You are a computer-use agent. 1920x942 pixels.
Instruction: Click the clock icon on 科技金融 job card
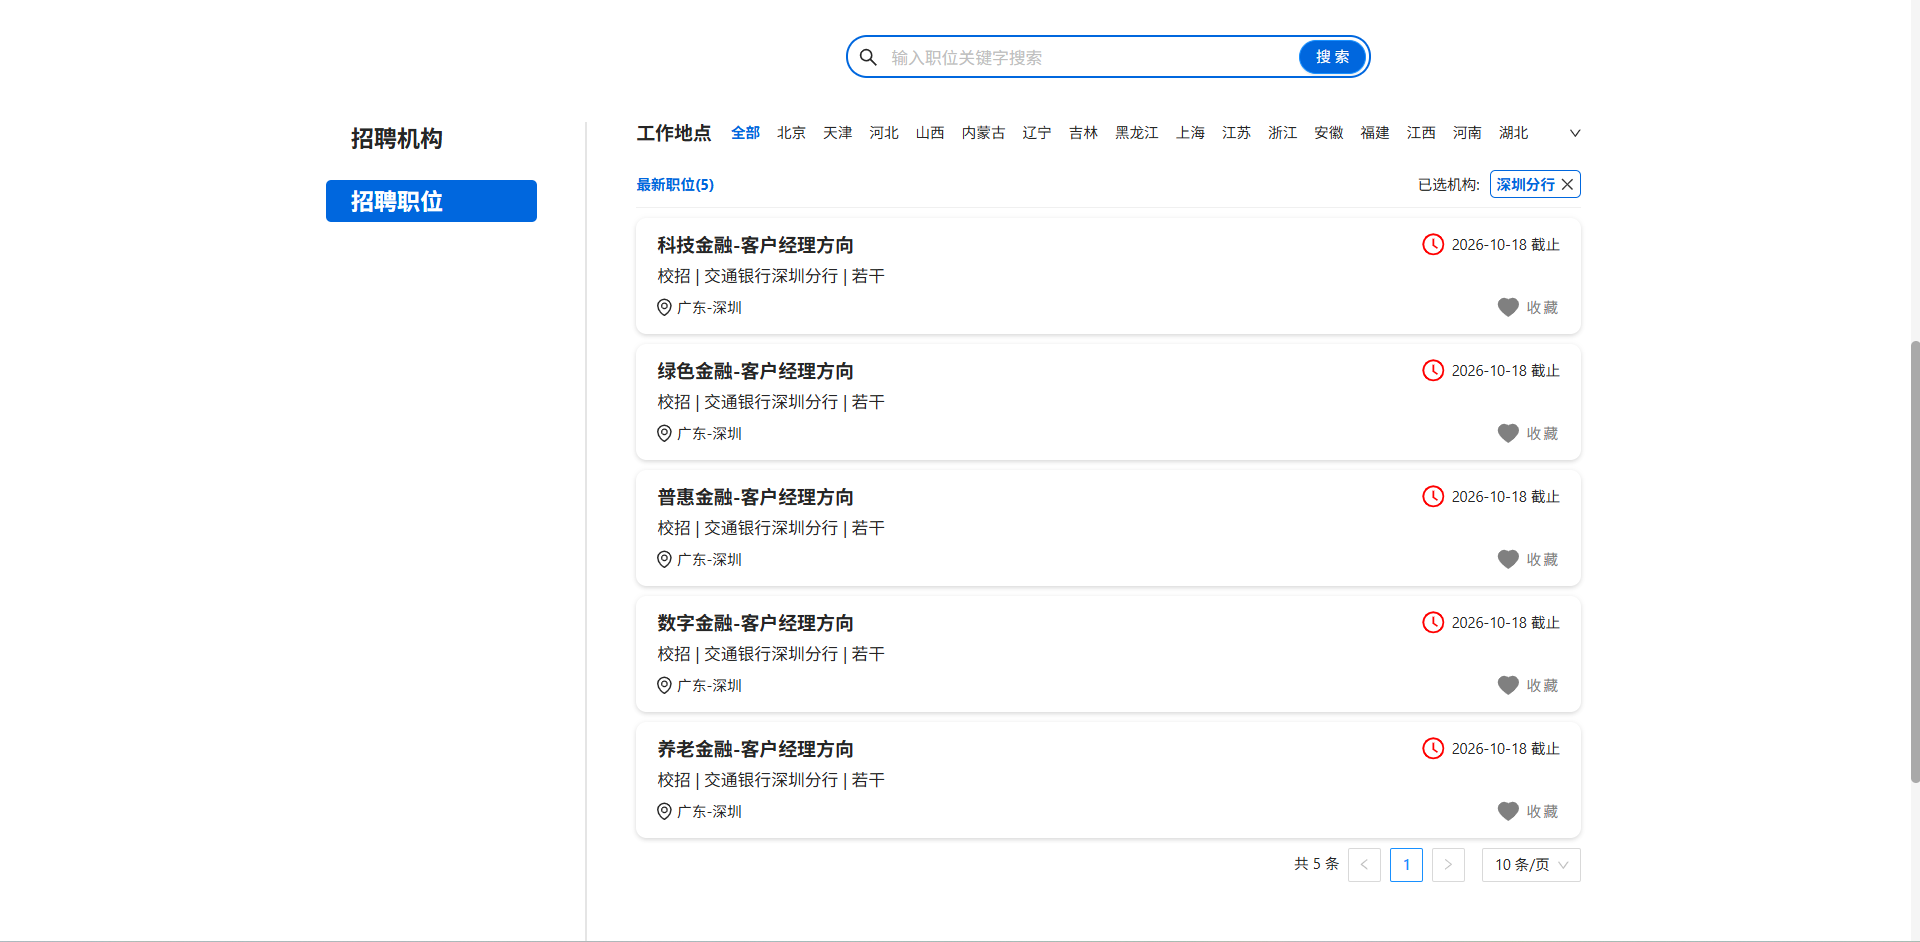[1433, 244]
